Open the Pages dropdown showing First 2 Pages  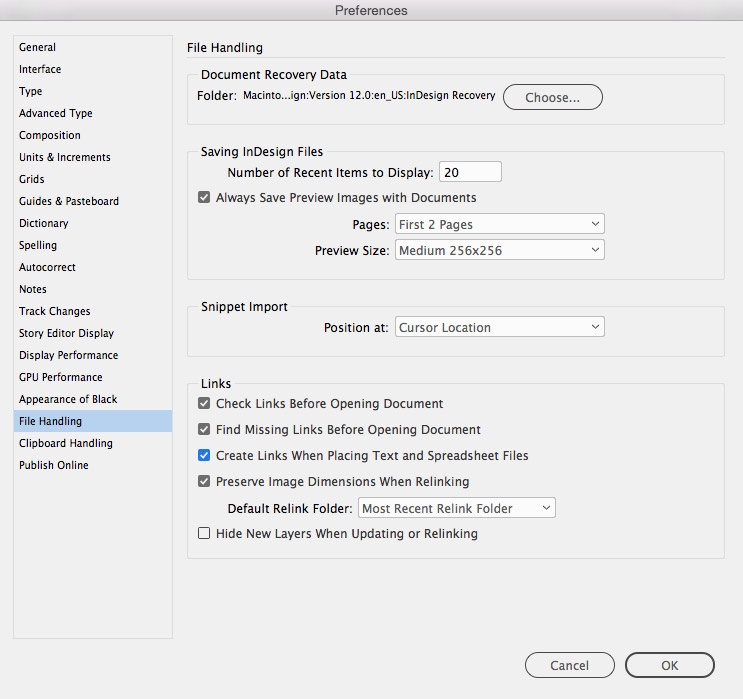pyautogui.click(x=499, y=225)
